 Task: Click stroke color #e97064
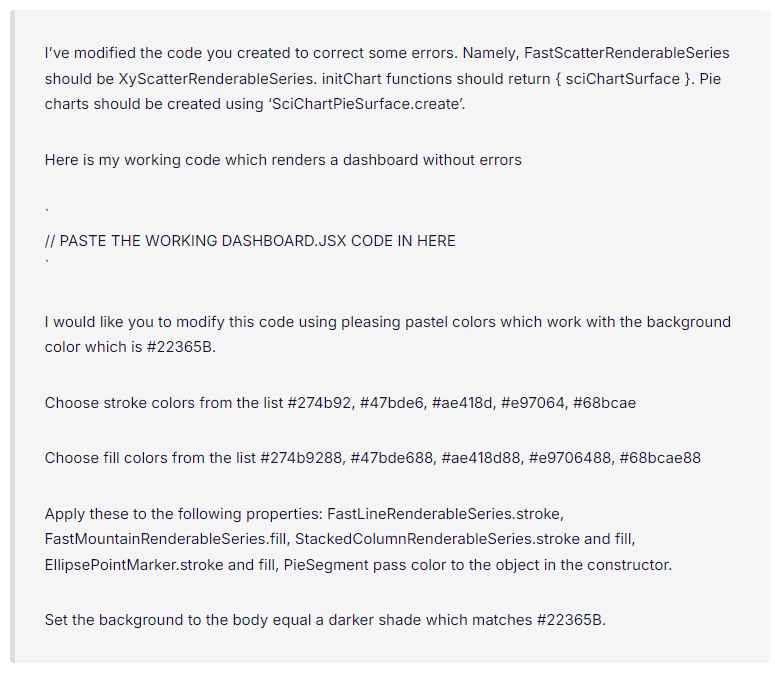pos(534,403)
